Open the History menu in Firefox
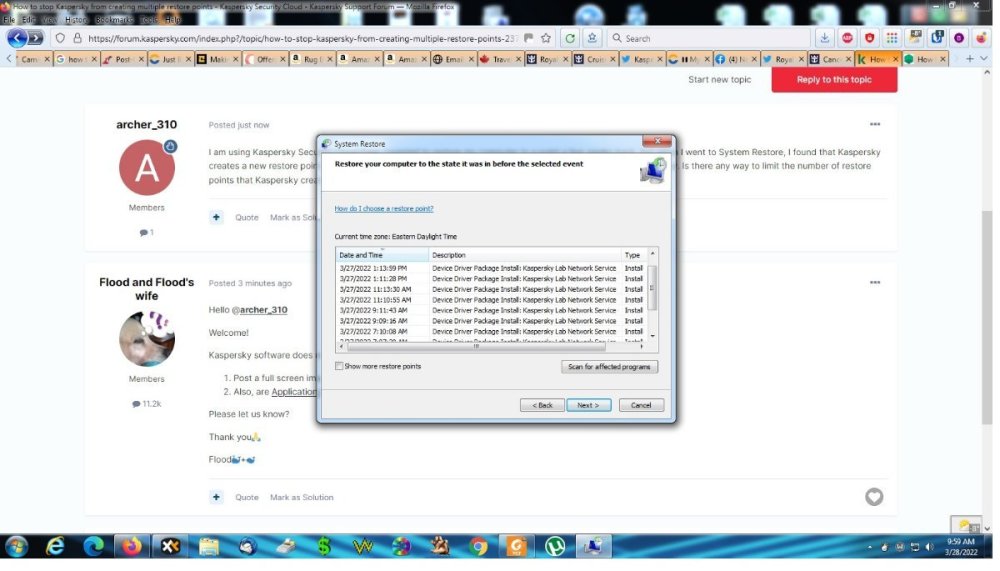 75,20
